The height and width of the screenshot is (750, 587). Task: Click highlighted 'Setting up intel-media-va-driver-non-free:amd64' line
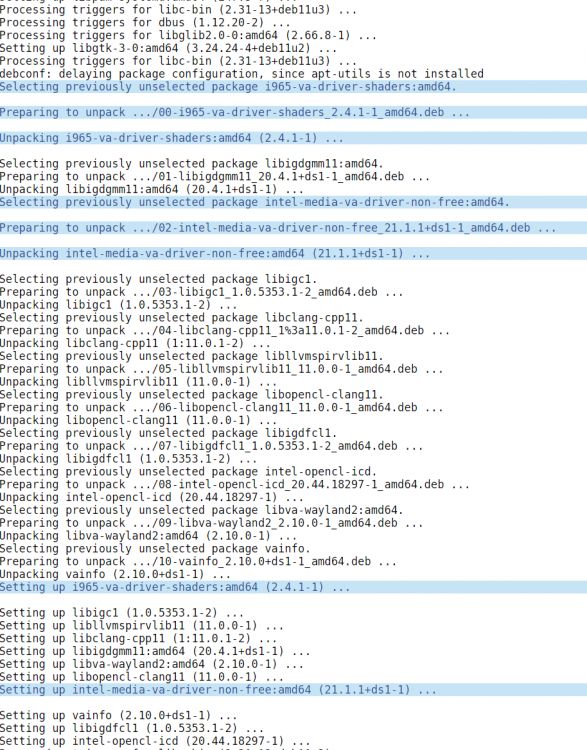tap(293, 690)
